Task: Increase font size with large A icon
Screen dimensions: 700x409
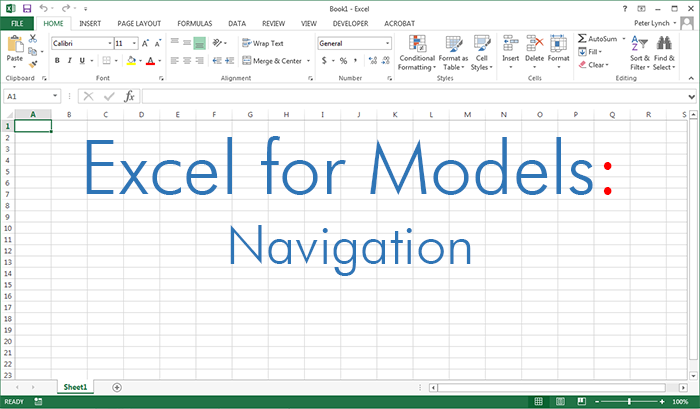Action: 145,43
